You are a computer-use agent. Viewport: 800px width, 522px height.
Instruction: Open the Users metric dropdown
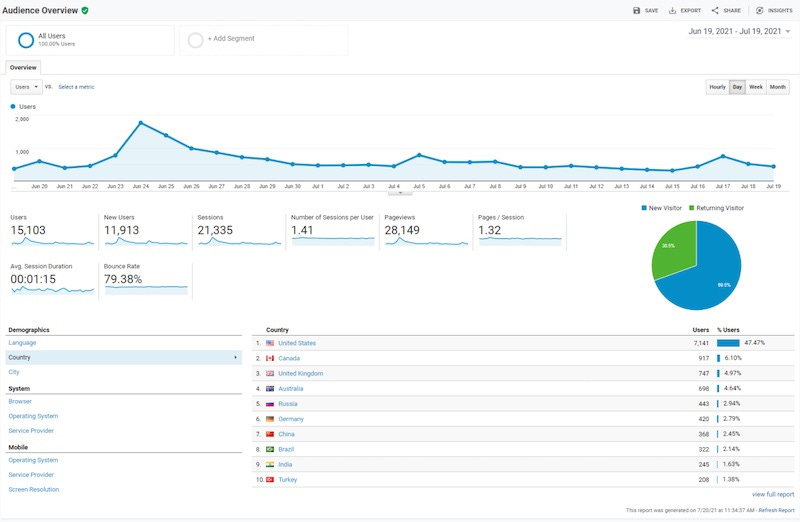point(27,87)
